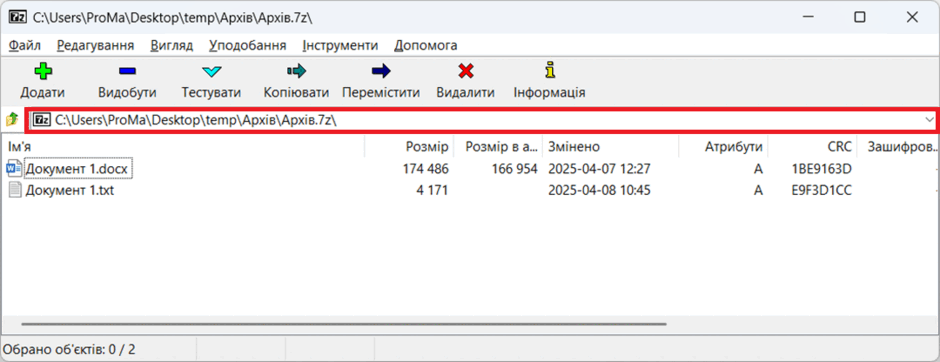Click the 7z icon in title bar
This screenshot has width=940, height=362.
[17, 17]
